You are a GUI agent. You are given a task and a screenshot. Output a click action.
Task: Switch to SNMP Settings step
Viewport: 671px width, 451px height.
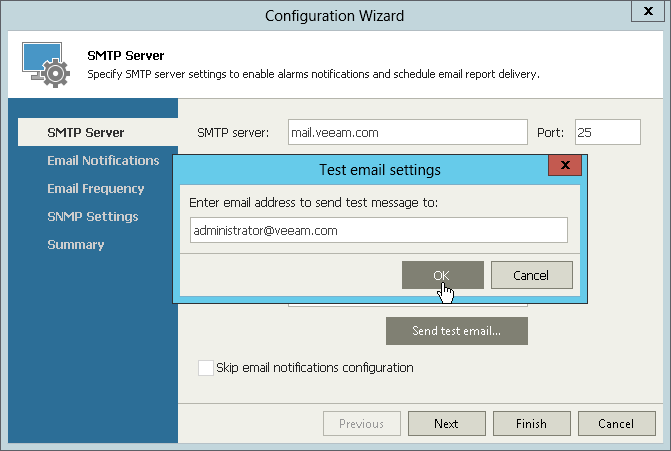click(93, 216)
